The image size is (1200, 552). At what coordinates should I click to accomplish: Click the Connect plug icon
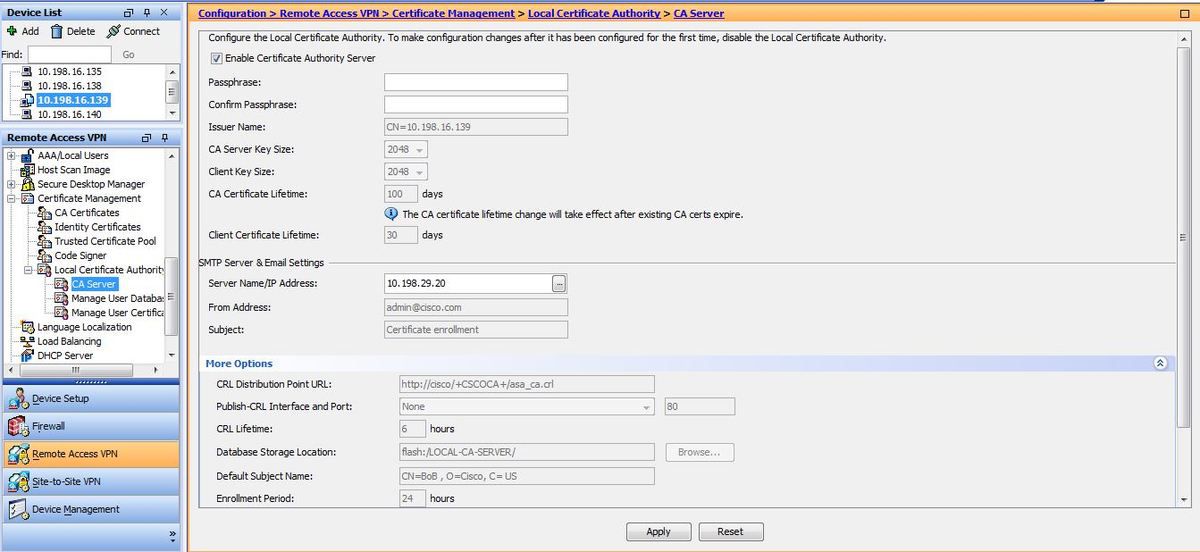point(113,31)
